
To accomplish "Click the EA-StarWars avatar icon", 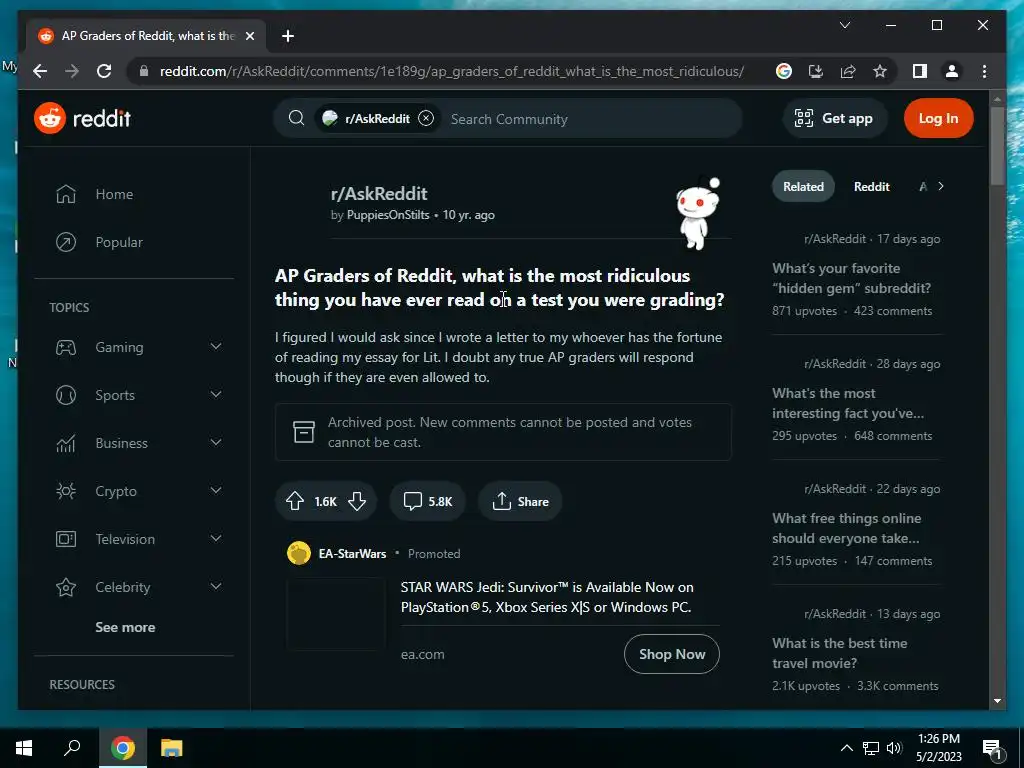I will [299, 553].
